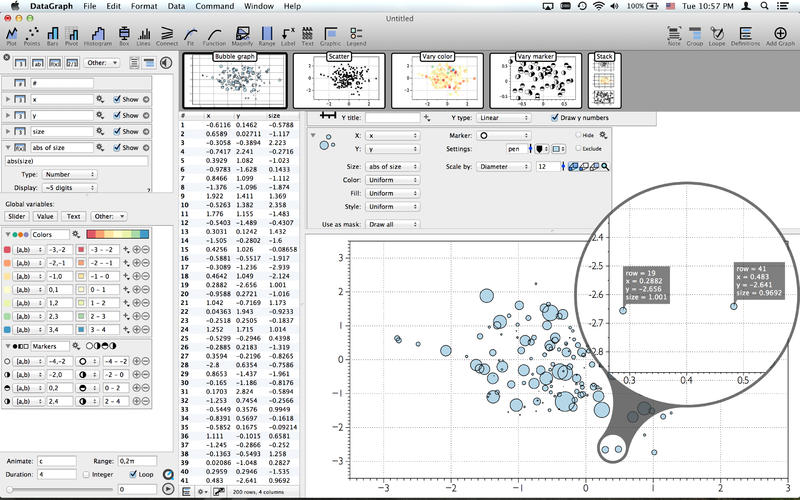
Task: Click the Add Graph icon
Action: point(779,35)
